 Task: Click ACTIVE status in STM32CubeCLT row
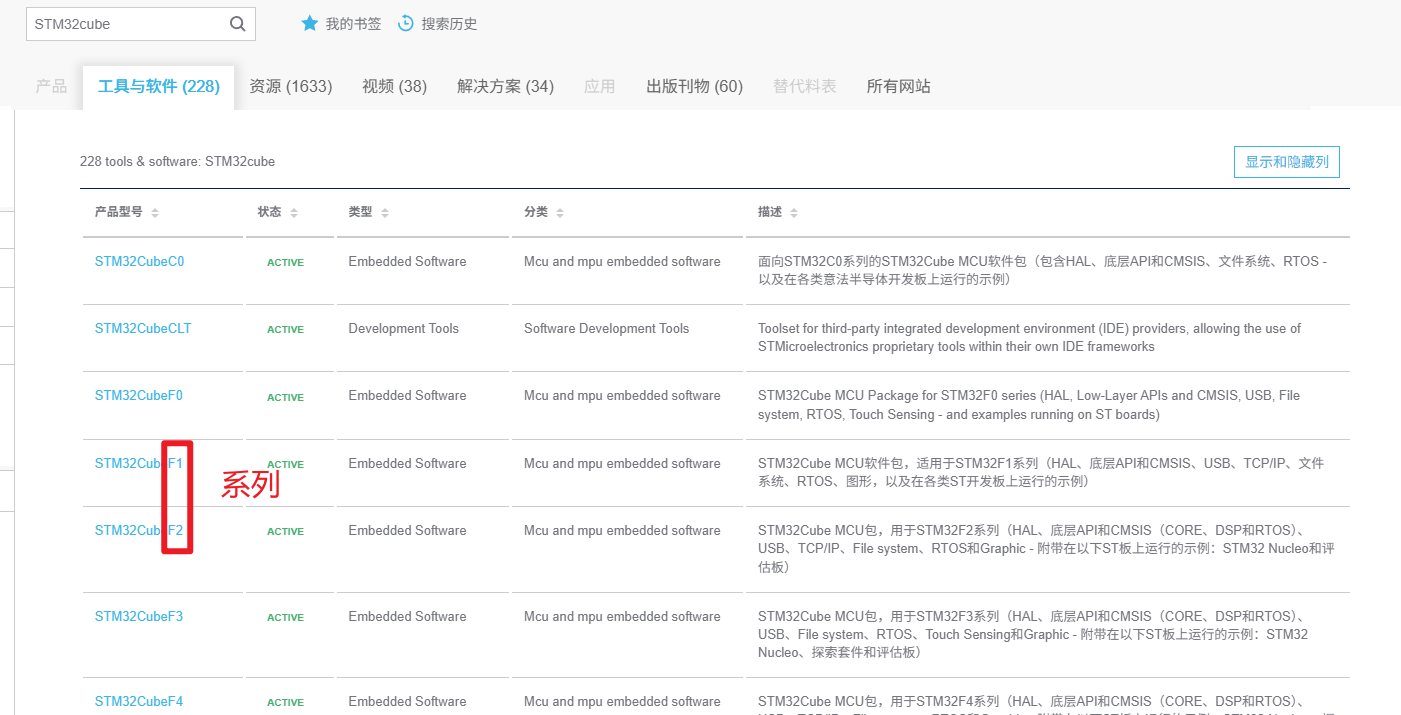click(285, 330)
